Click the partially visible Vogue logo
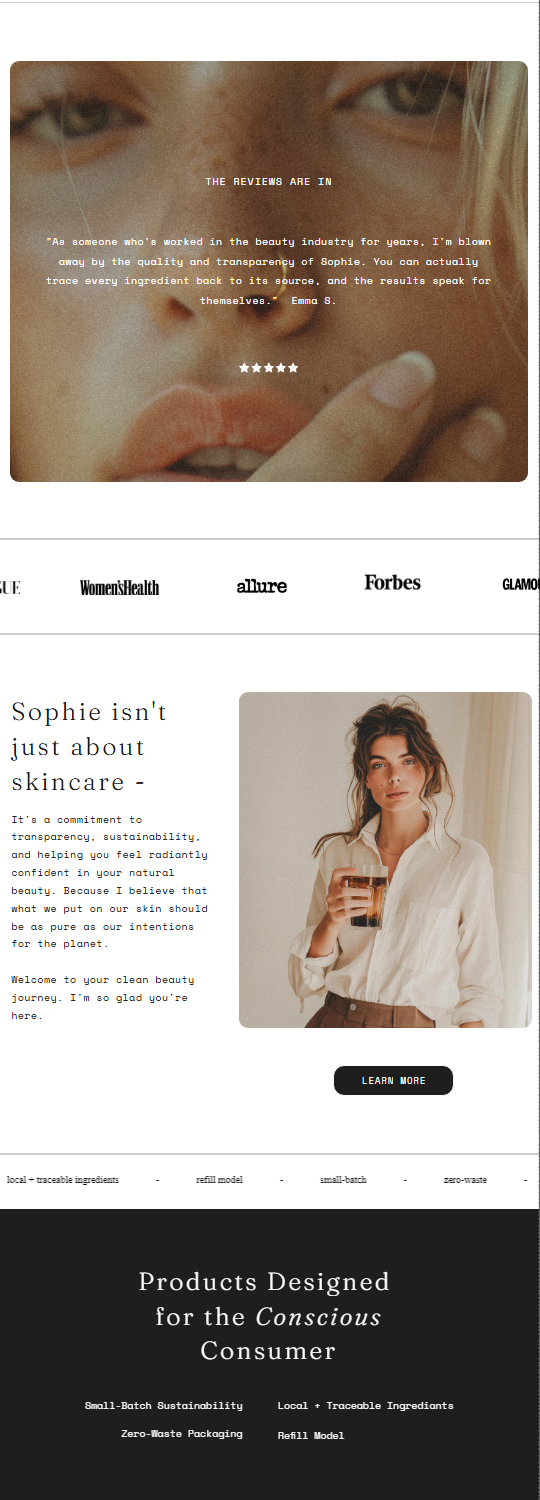 (10, 586)
